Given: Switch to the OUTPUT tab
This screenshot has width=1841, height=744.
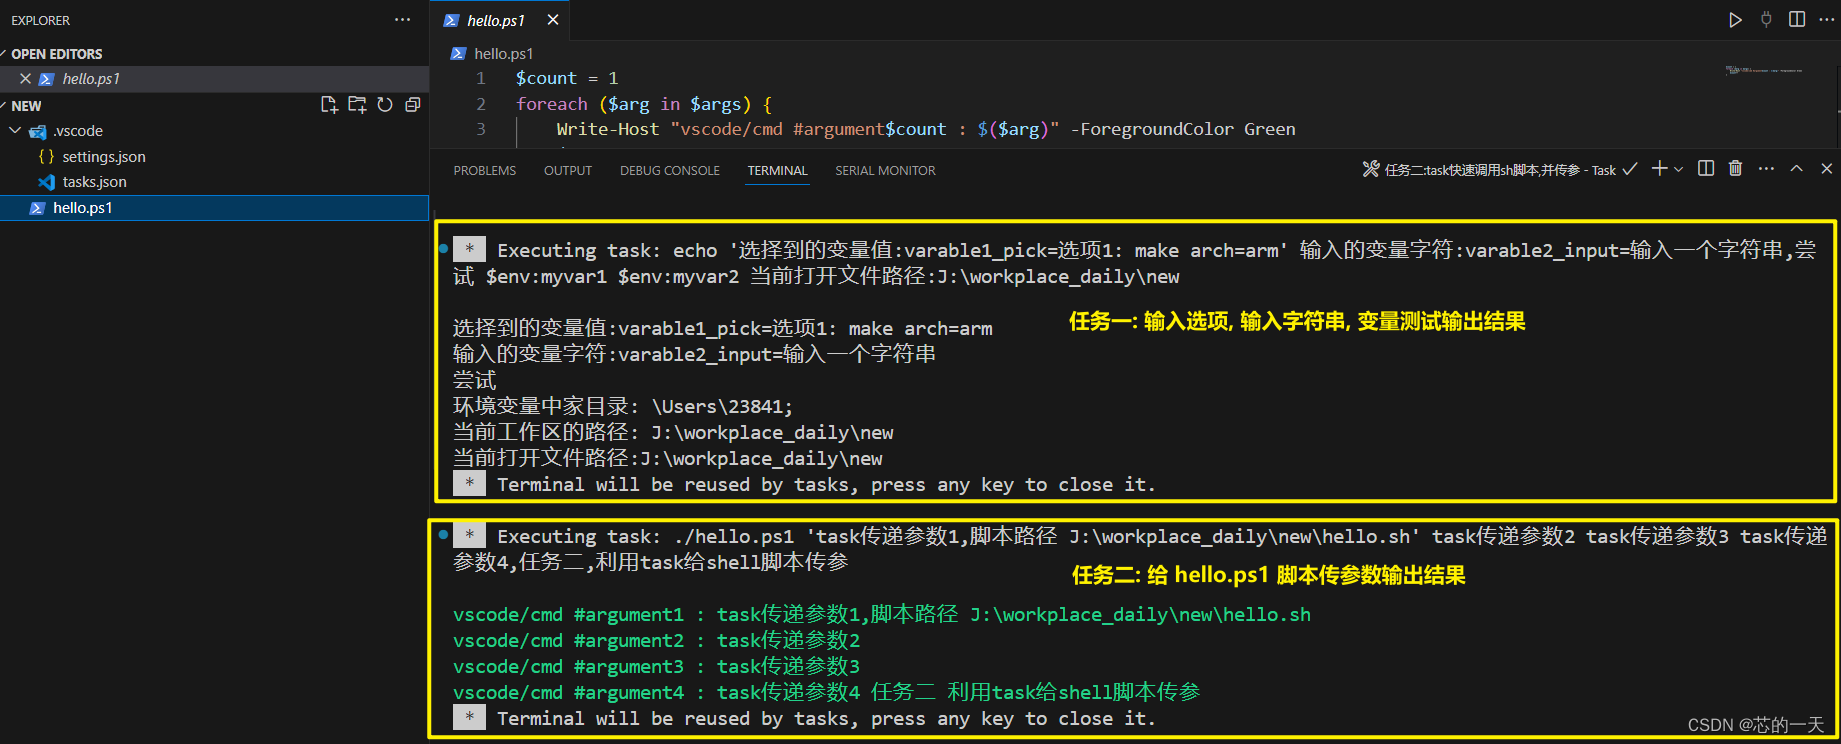Looking at the screenshot, I should [x=568, y=171].
